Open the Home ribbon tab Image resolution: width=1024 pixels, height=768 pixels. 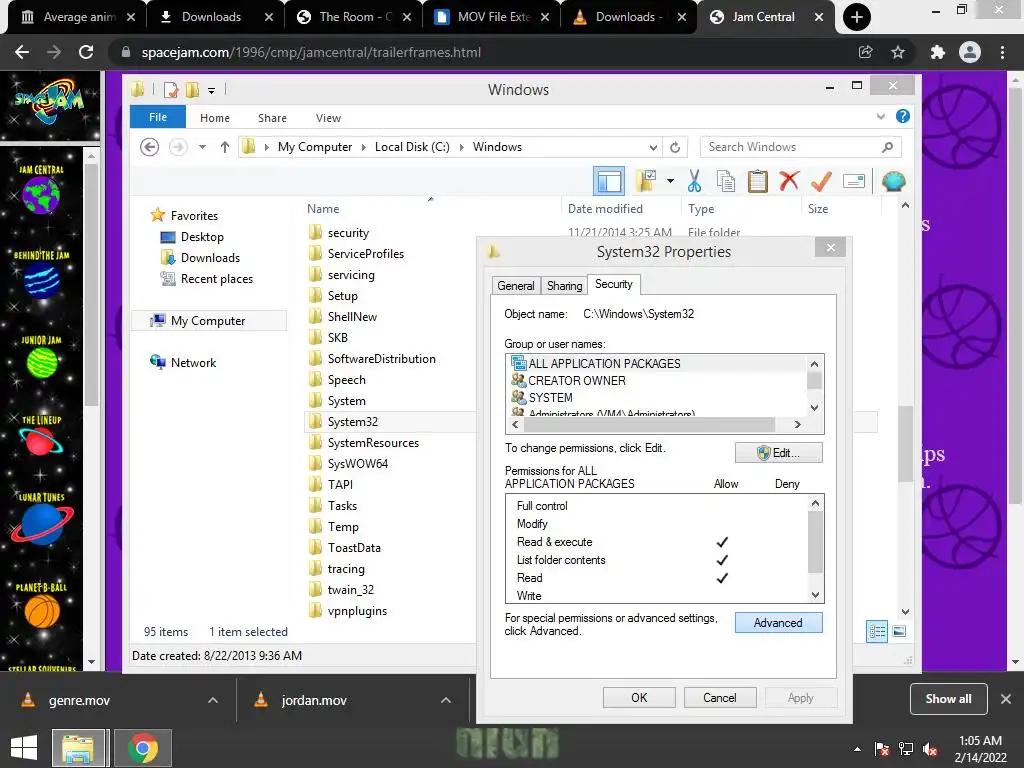point(215,118)
